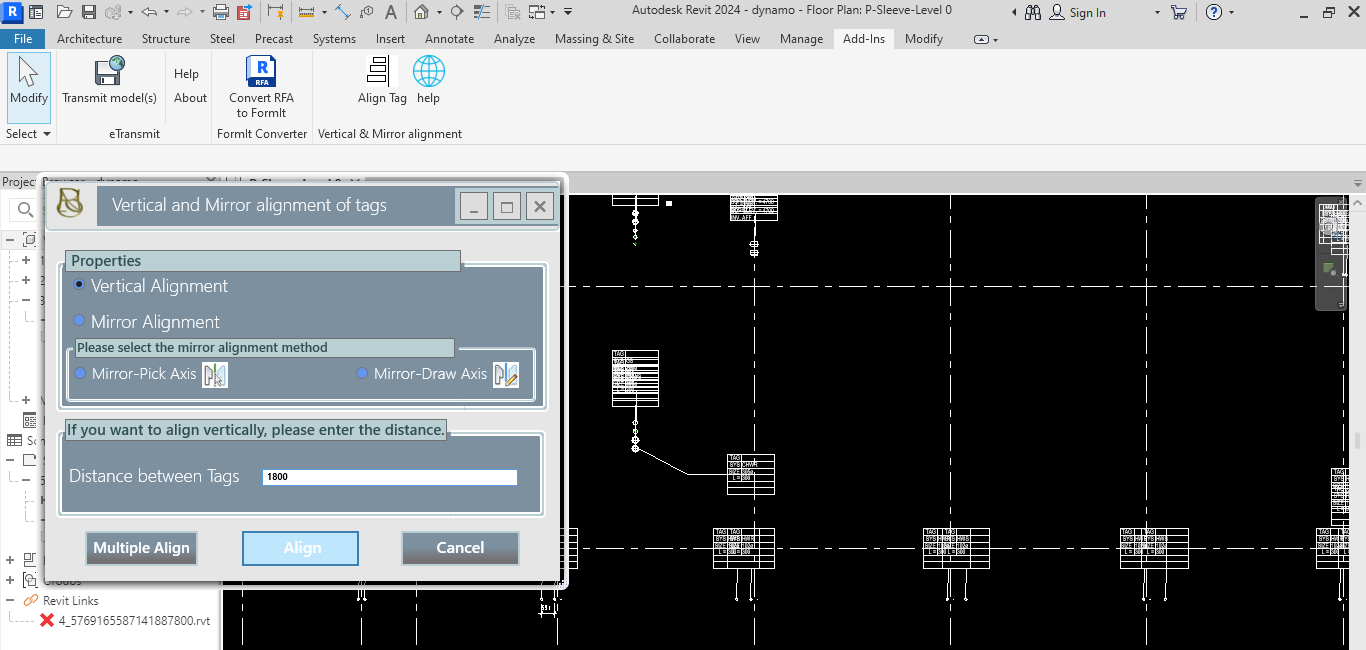Screen dimensions: 1366x650
Task: Collapse the Revit Links tree node
Action: pos(11,600)
